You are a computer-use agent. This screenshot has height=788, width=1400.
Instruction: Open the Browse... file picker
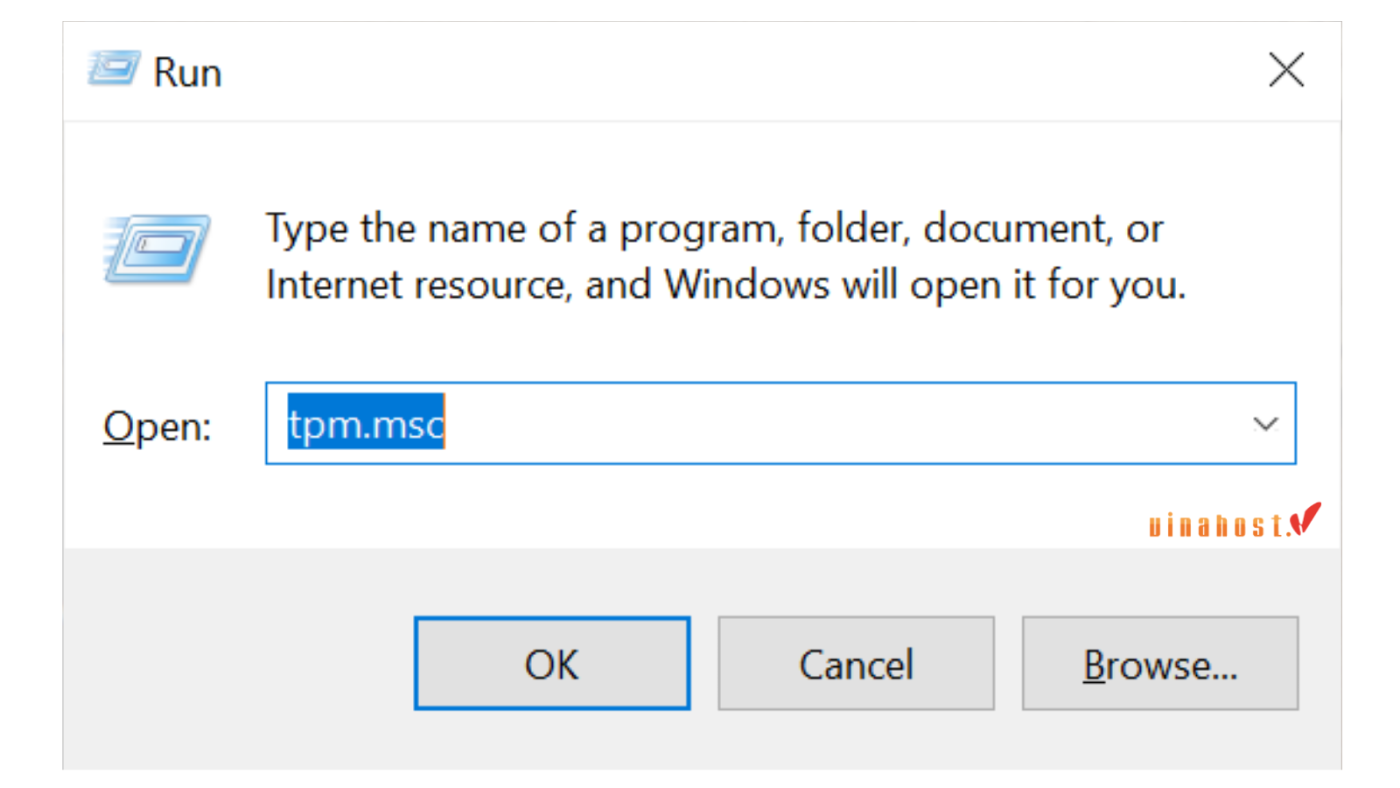pos(1160,664)
